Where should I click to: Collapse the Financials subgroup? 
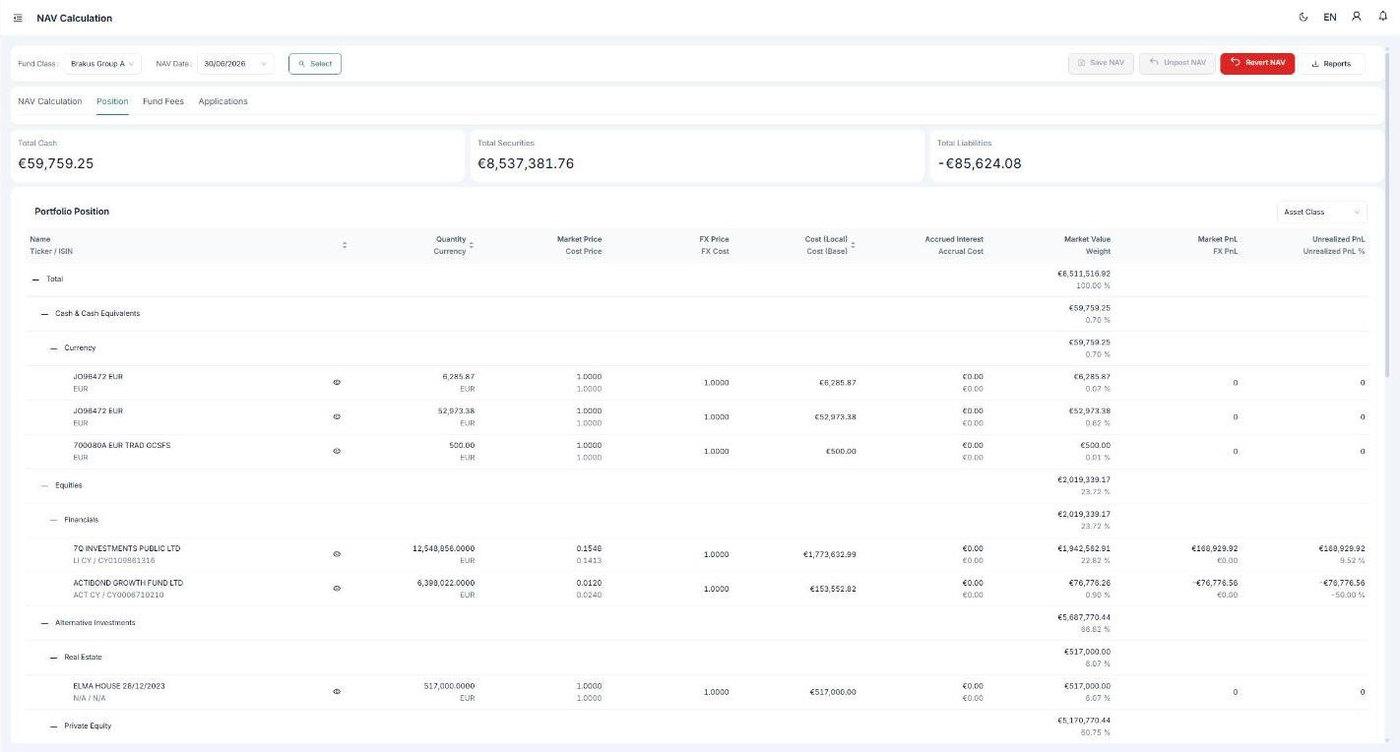[54, 520]
